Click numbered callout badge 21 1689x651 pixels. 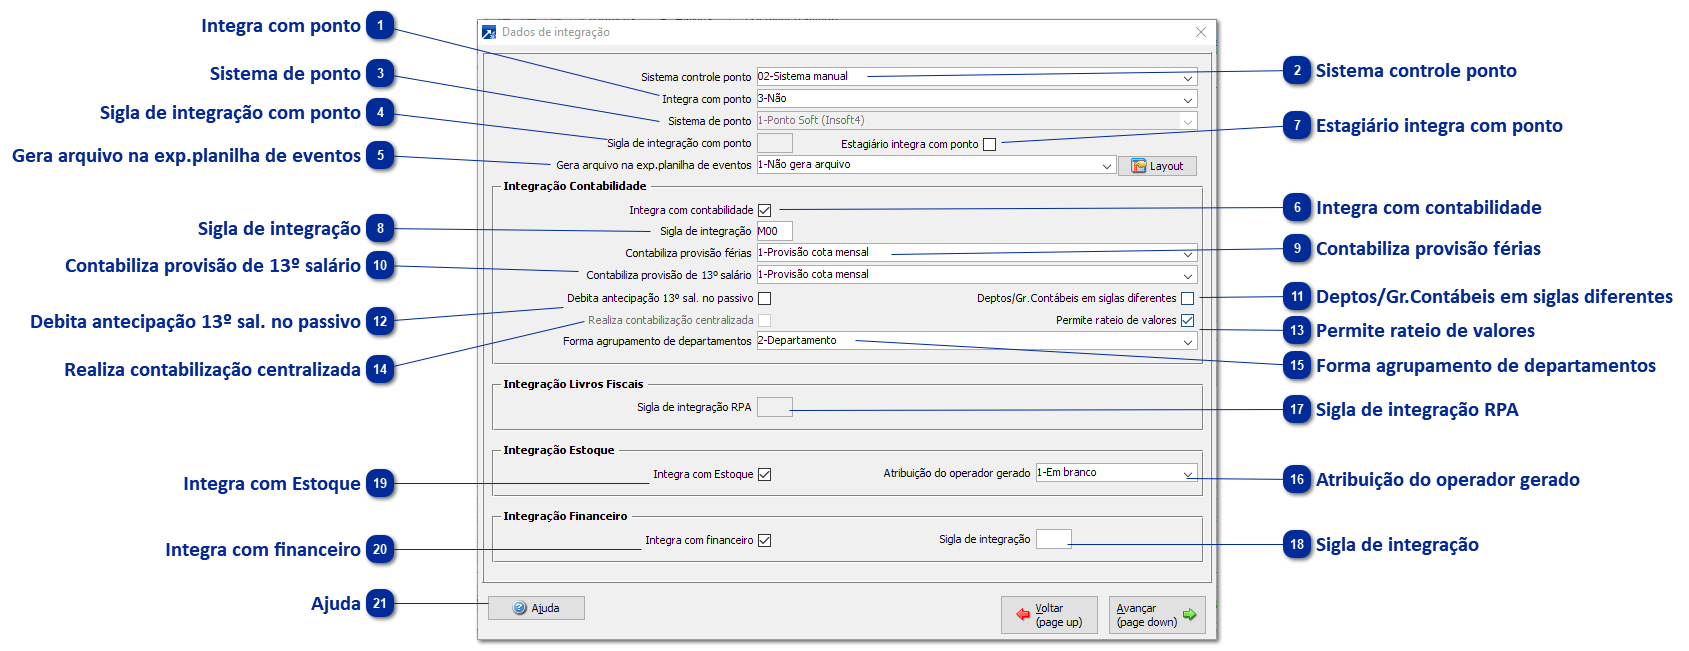coord(380,604)
